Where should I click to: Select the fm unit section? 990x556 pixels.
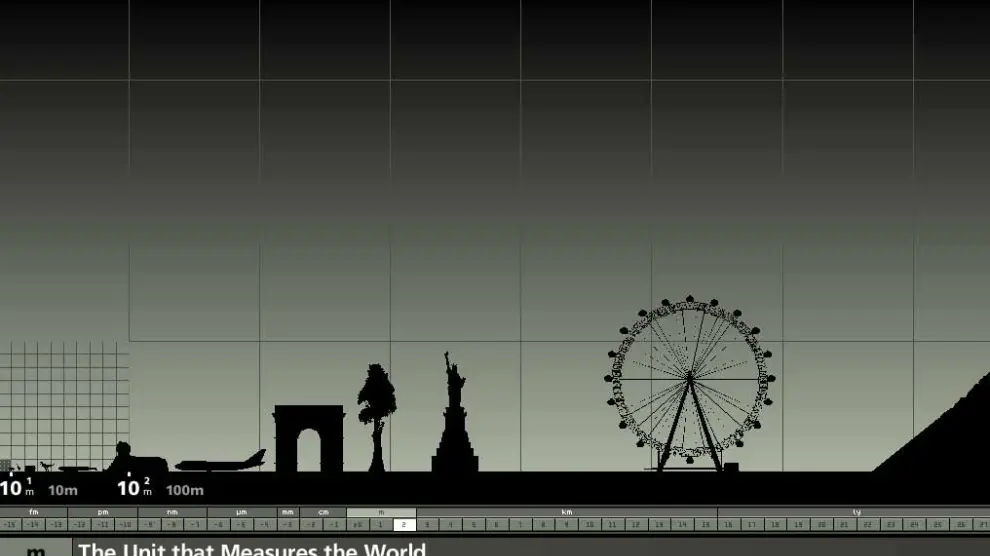34,512
